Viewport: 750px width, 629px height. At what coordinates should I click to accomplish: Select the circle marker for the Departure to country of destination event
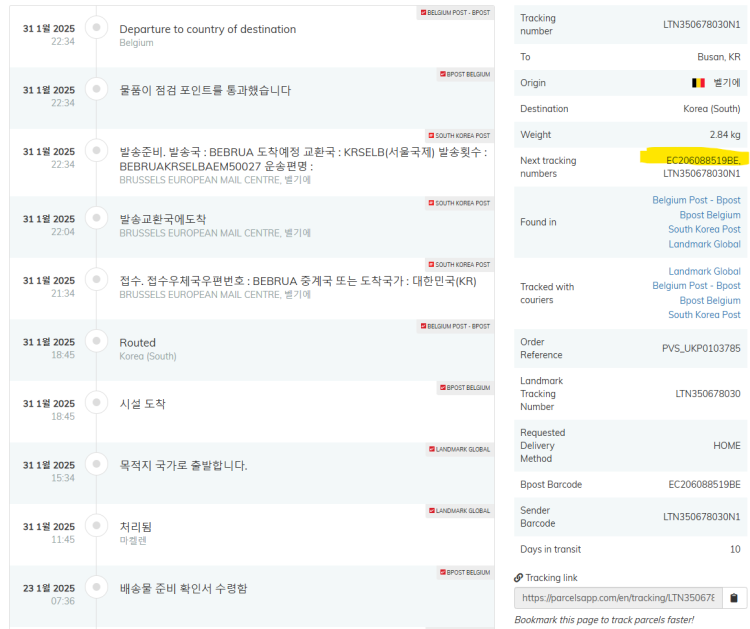[96, 28]
